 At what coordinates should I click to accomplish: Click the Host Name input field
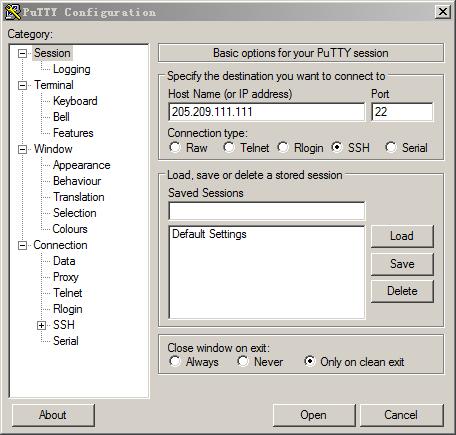266,112
